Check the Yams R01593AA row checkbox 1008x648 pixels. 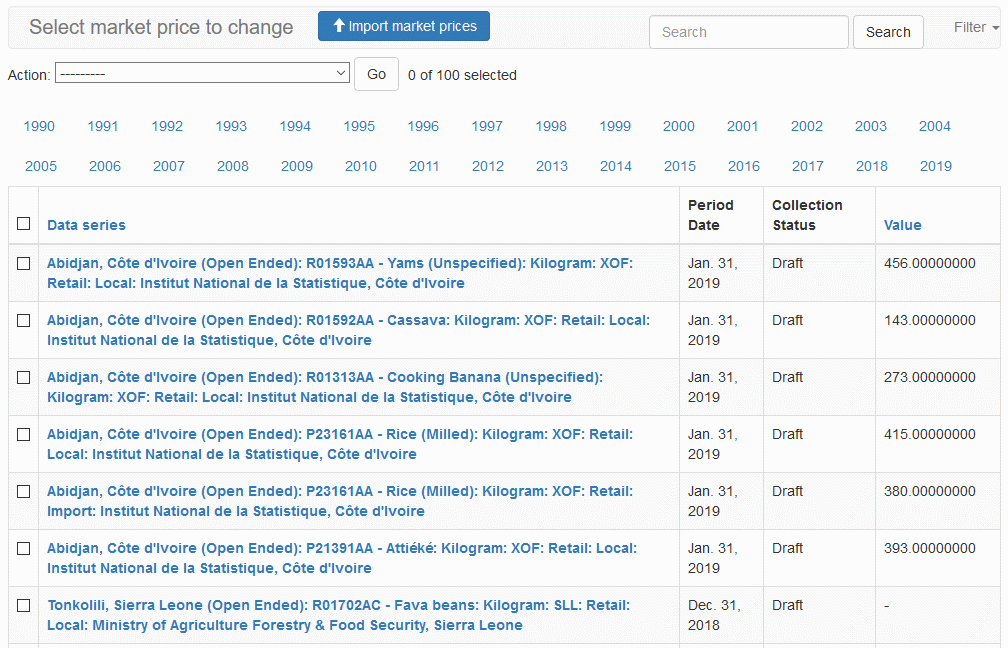pyautogui.click(x=24, y=264)
